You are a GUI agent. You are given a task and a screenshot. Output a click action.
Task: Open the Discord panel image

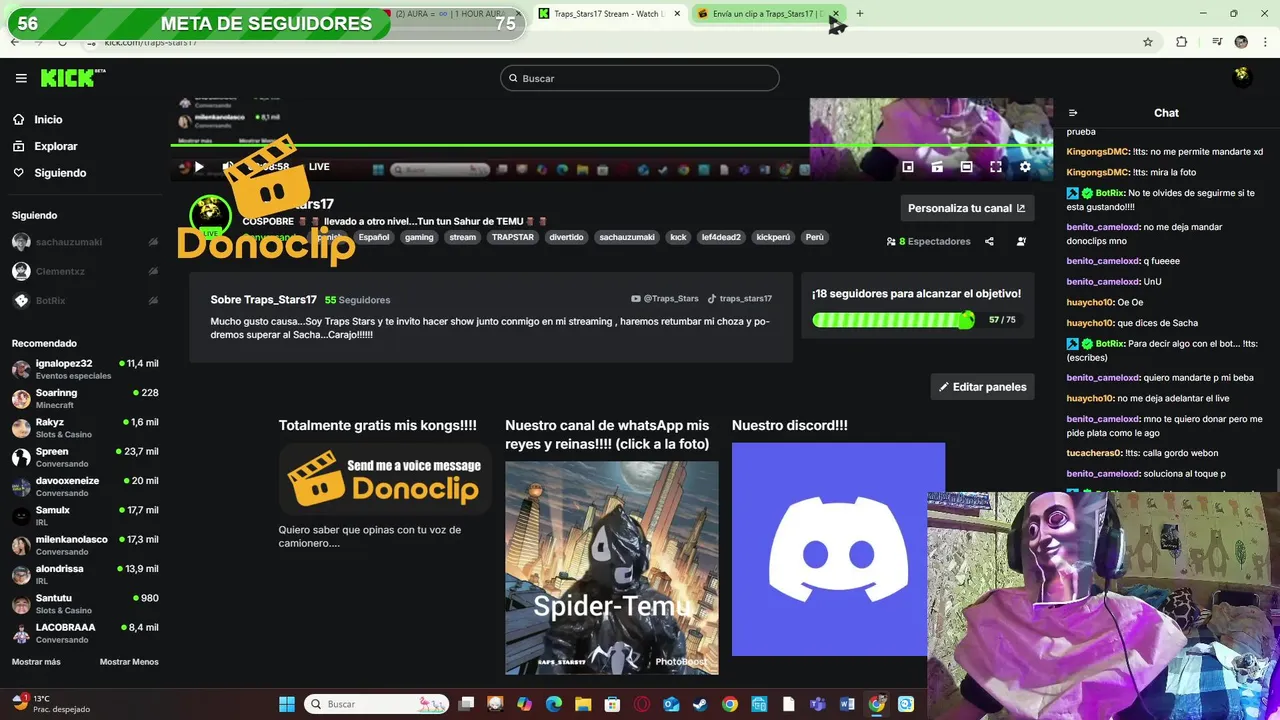tap(838, 549)
